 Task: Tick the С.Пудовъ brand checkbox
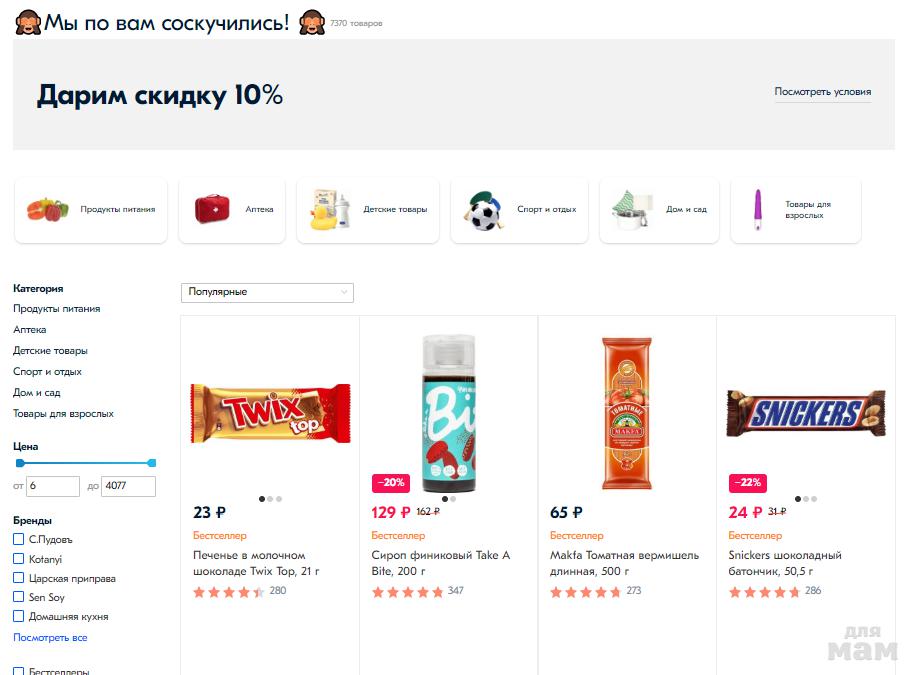click(19, 540)
